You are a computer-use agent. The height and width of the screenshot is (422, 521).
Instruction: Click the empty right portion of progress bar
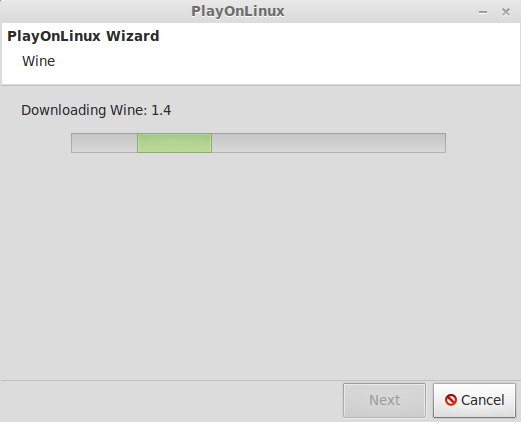329,143
